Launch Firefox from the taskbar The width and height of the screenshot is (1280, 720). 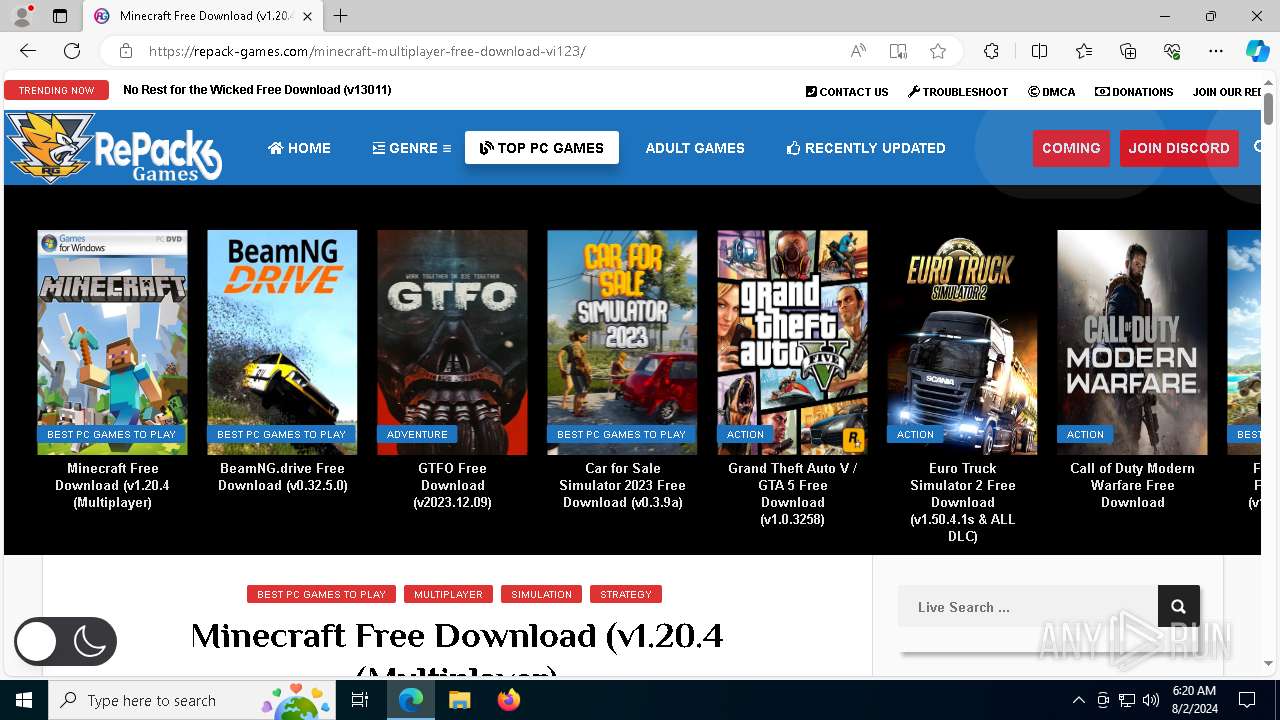click(x=509, y=700)
